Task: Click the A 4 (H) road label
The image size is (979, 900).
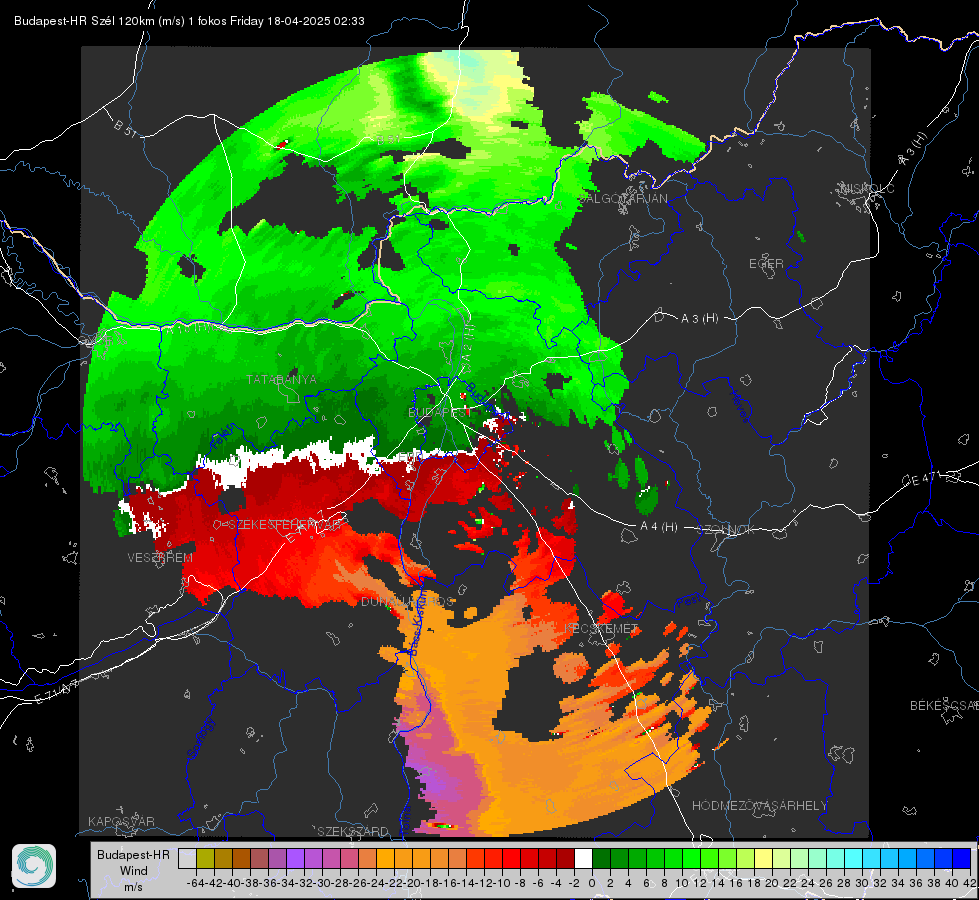Action: tap(659, 526)
